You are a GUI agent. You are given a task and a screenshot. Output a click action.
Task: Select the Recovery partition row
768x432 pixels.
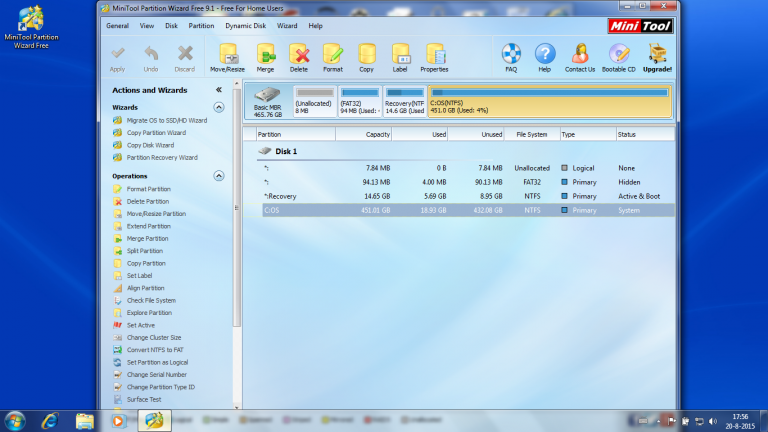click(281, 196)
